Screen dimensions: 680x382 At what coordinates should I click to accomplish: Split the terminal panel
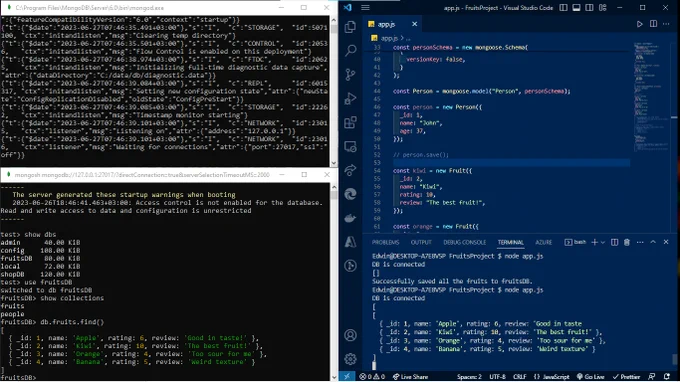pyautogui.click(x=614, y=242)
